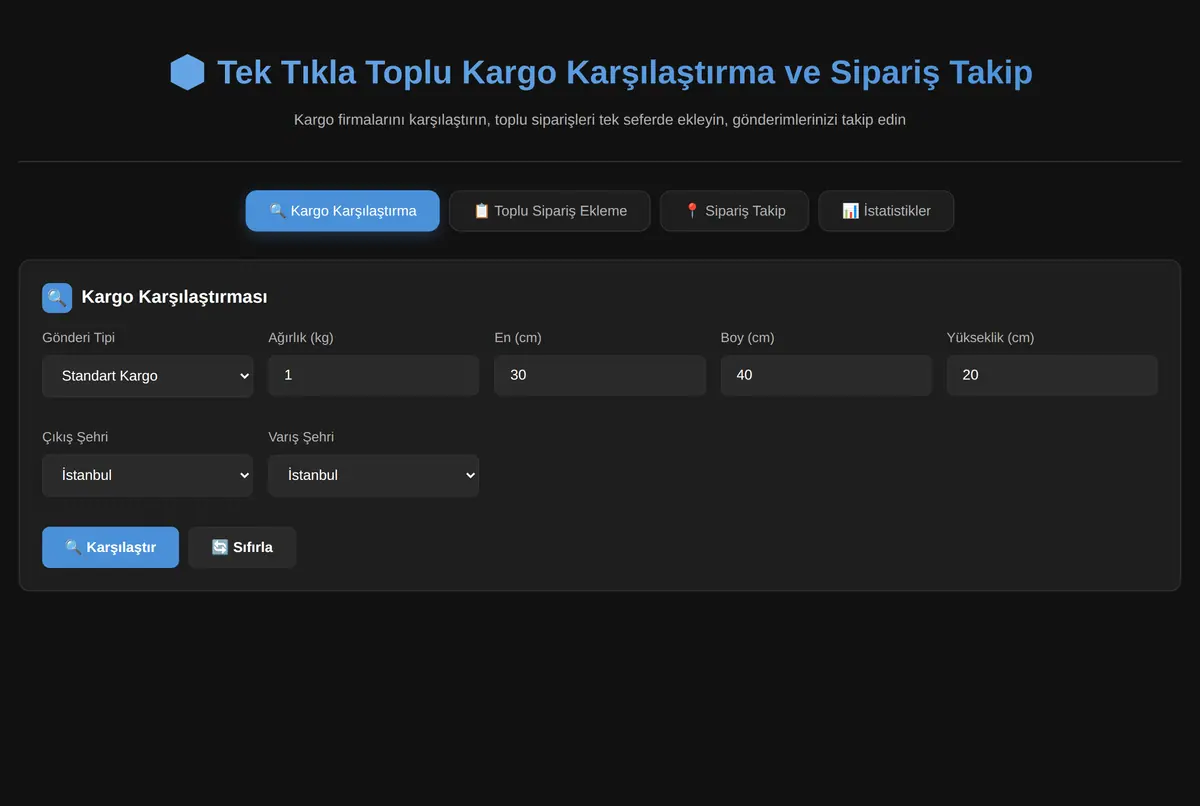This screenshot has height=806, width=1200.
Task: Click the Karşılaştır button
Action: (x=110, y=547)
